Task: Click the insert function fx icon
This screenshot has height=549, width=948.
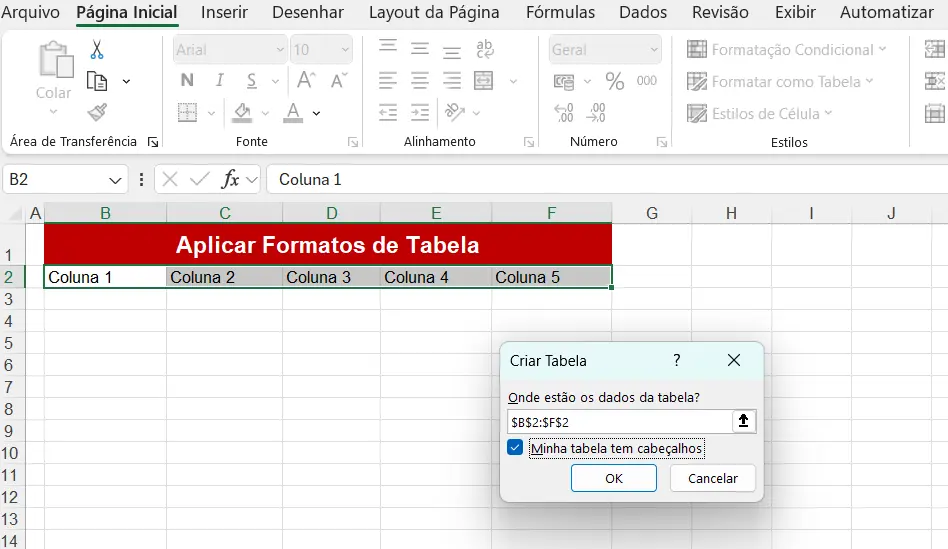Action: pyautogui.click(x=230, y=180)
